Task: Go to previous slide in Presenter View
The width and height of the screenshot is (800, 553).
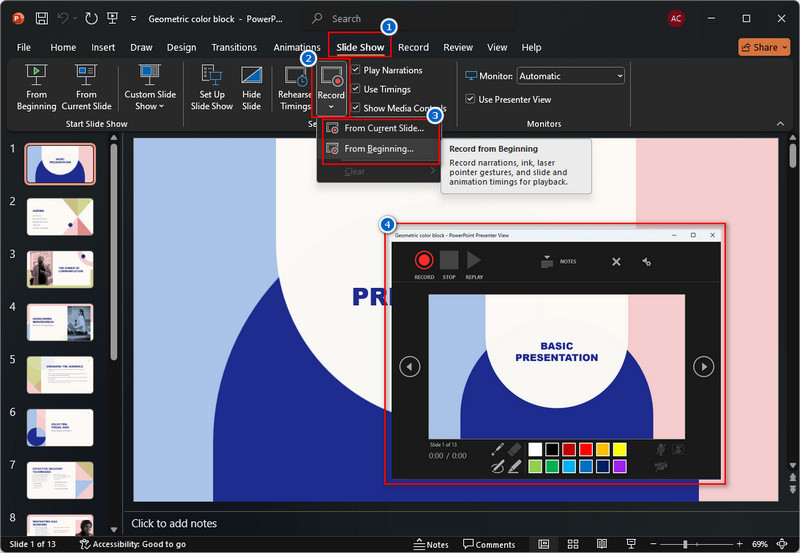Action: pos(410,366)
